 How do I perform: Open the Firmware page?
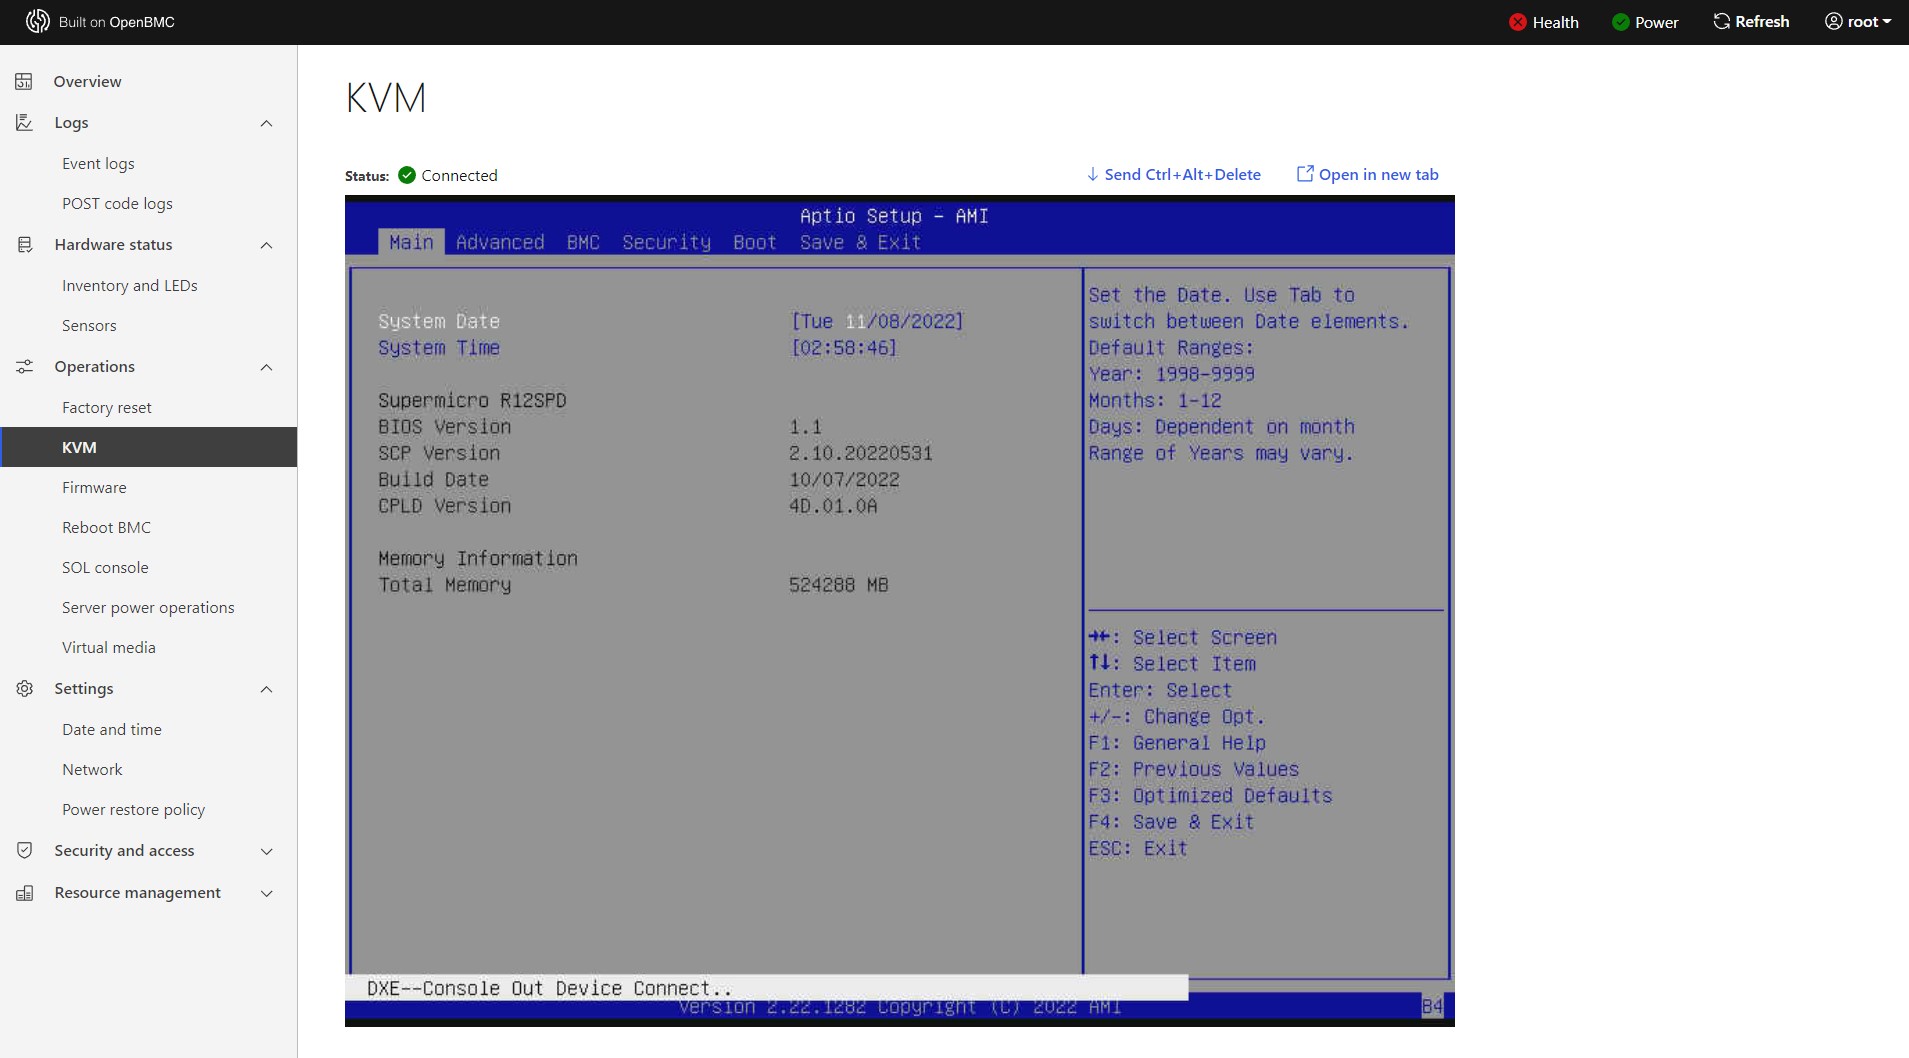click(148, 487)
